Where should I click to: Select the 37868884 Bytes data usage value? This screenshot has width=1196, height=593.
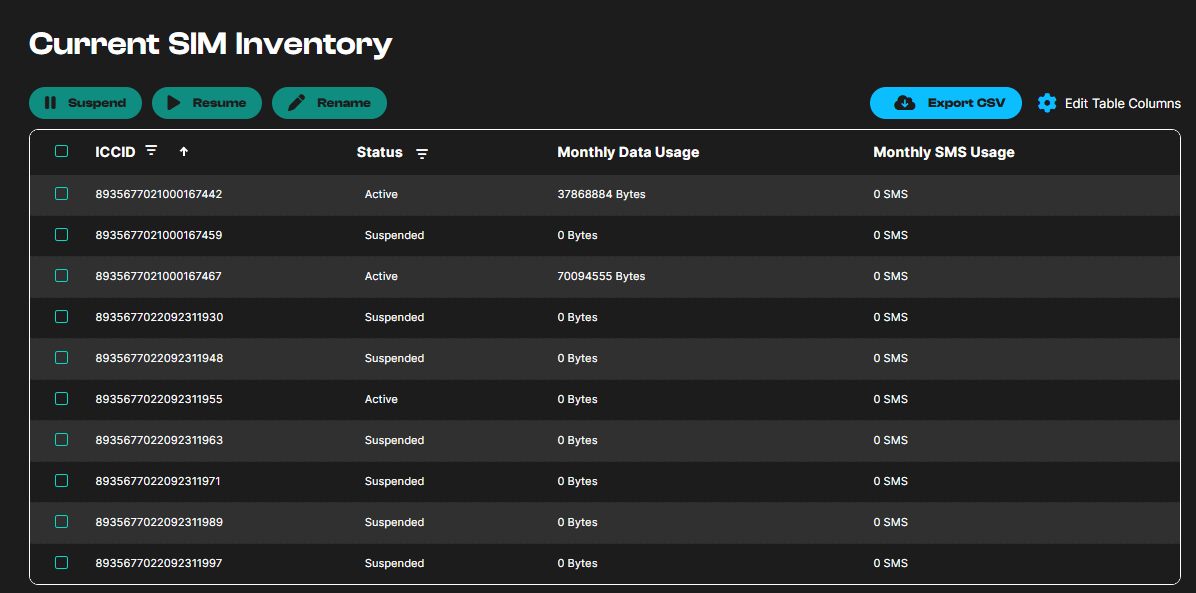(x=601, y=193)
